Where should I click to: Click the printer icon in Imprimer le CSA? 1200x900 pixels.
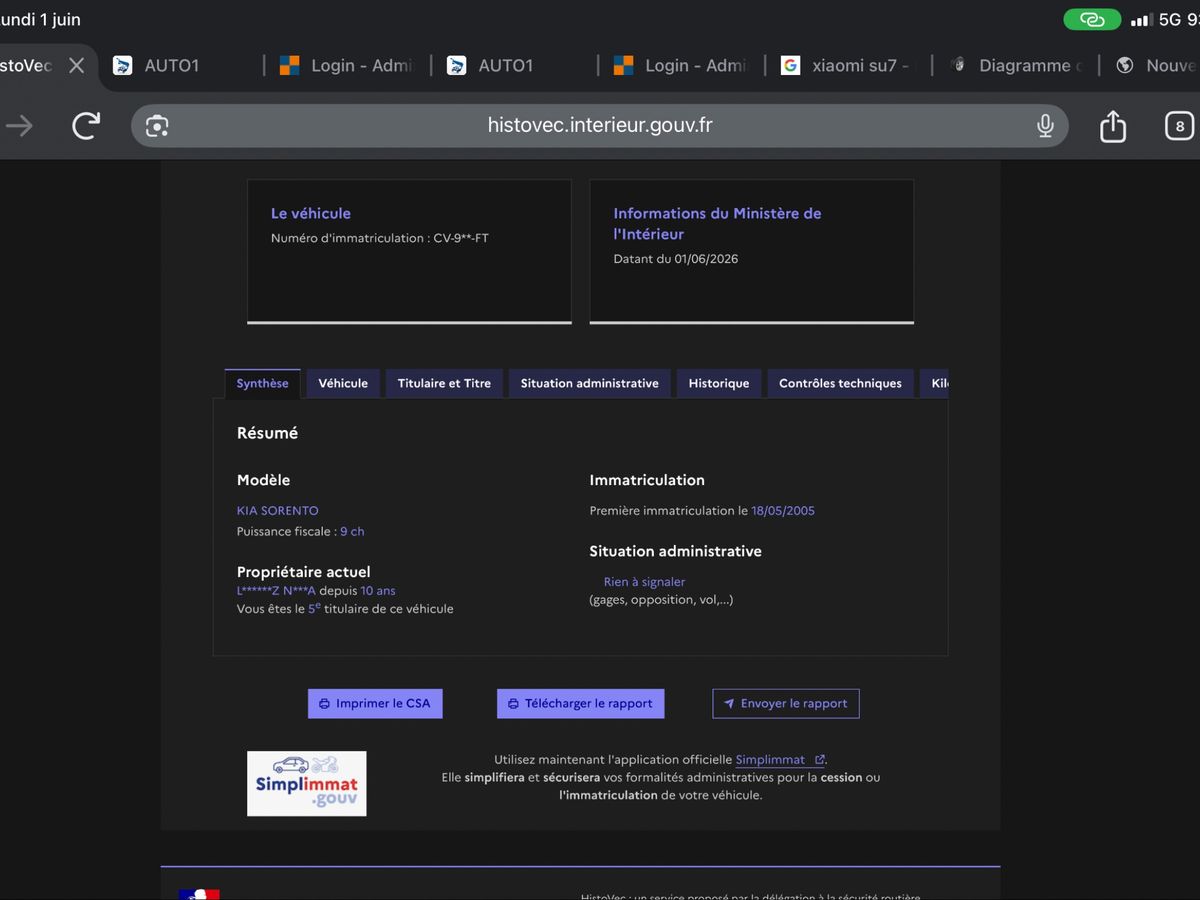click(x=324, y=704)
